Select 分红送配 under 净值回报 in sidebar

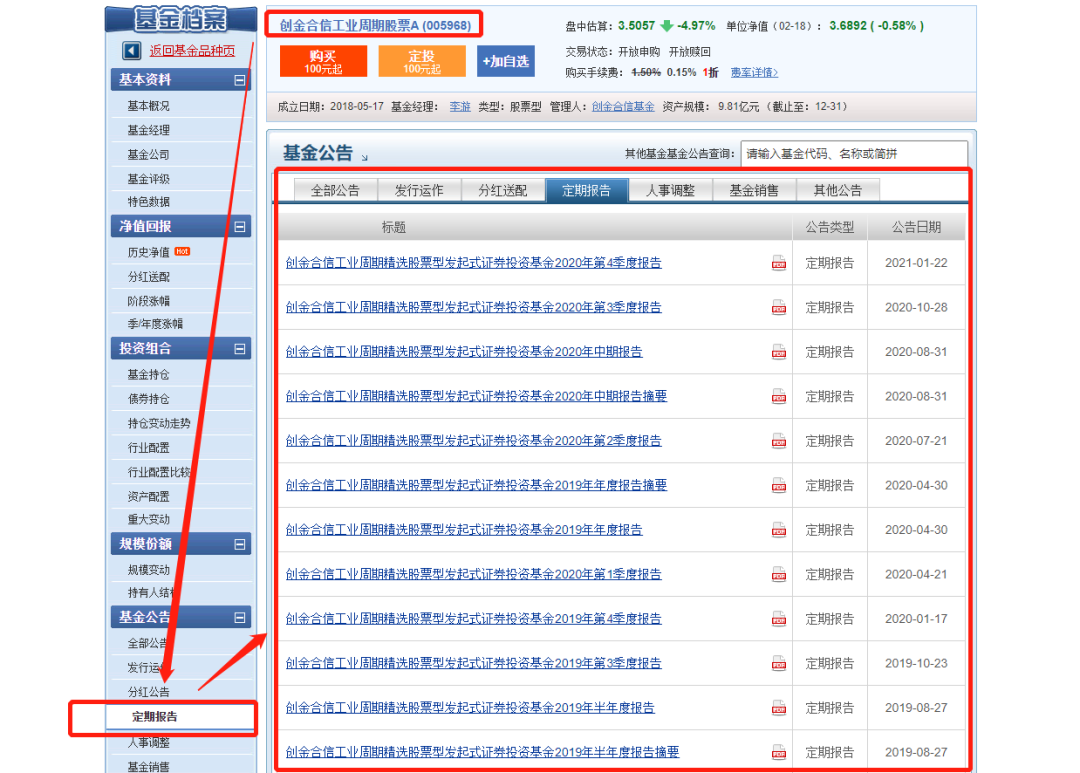pyautogui.click(x=148, y=277)
